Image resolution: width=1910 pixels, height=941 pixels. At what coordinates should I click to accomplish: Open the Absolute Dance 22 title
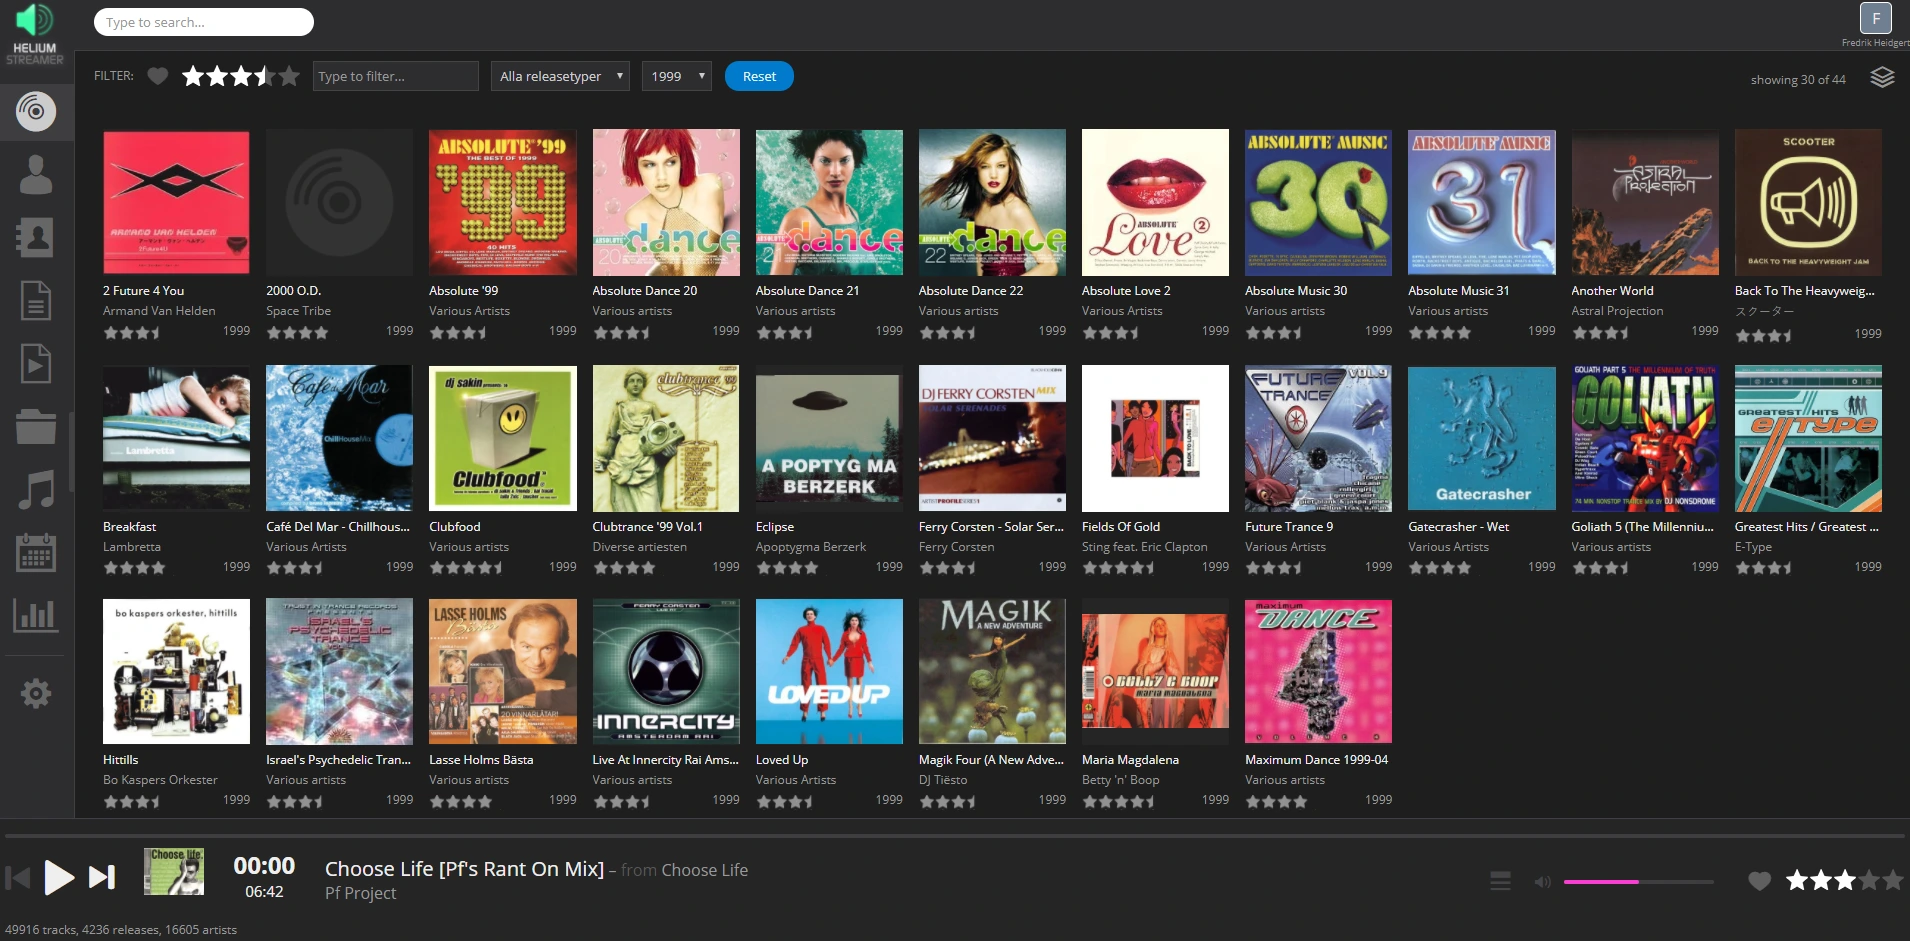click(x=971, y=291)
